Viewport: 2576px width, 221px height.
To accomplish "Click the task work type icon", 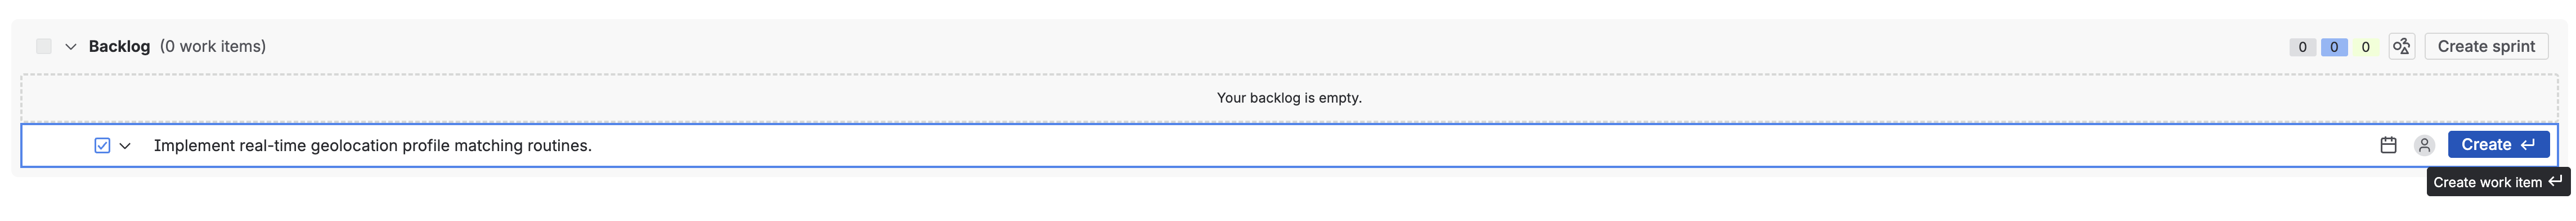I will tap(102, 145).
